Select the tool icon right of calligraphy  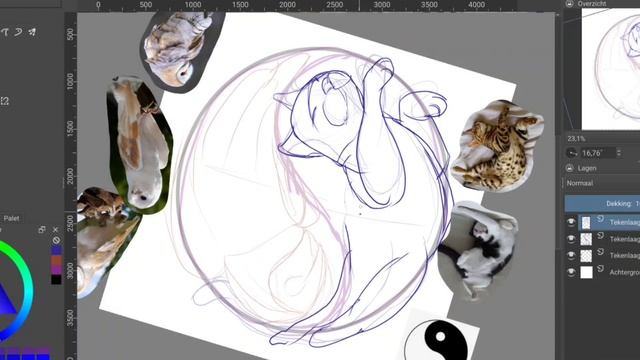coord(32,32)
